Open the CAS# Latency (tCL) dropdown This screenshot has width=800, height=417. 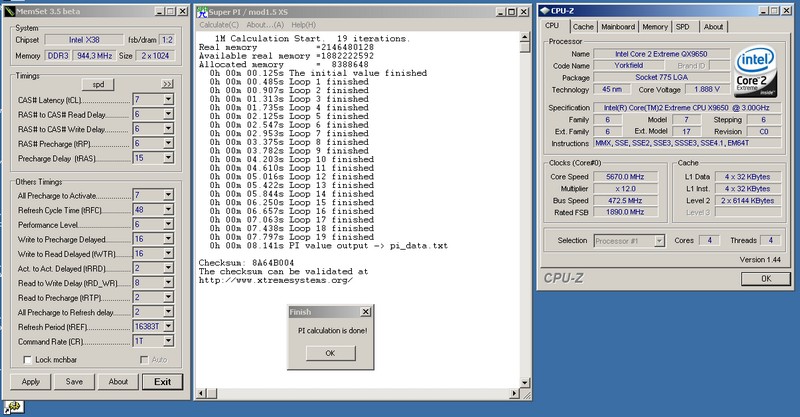168,100
